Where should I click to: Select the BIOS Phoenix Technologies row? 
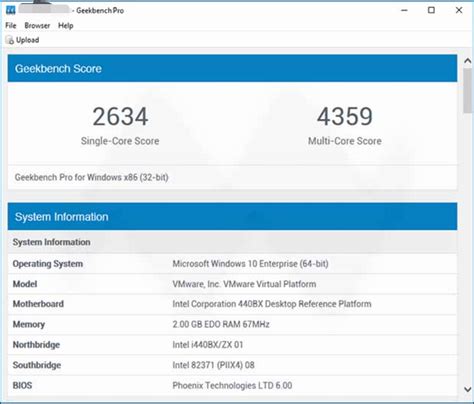pos(232,385)
